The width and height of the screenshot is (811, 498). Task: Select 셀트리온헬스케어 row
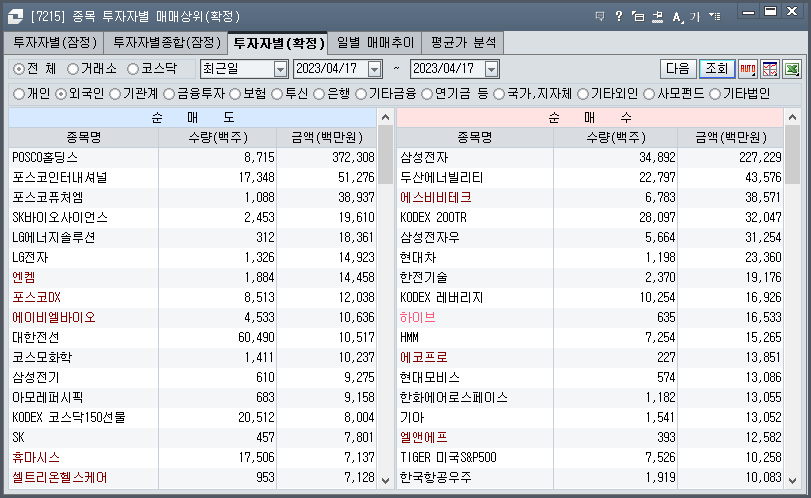tap(193, 477)
